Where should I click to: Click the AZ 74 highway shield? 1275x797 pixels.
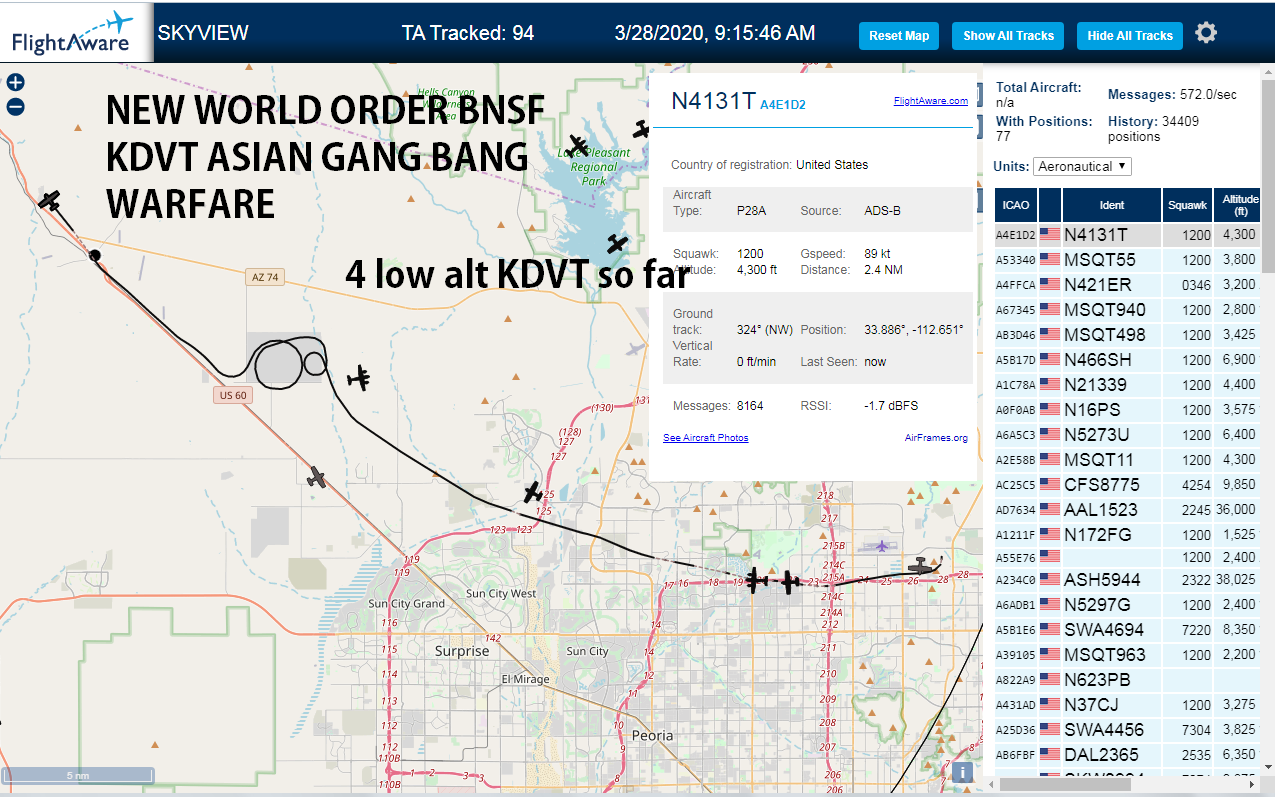pyautogui.click(x=266, y=277)
